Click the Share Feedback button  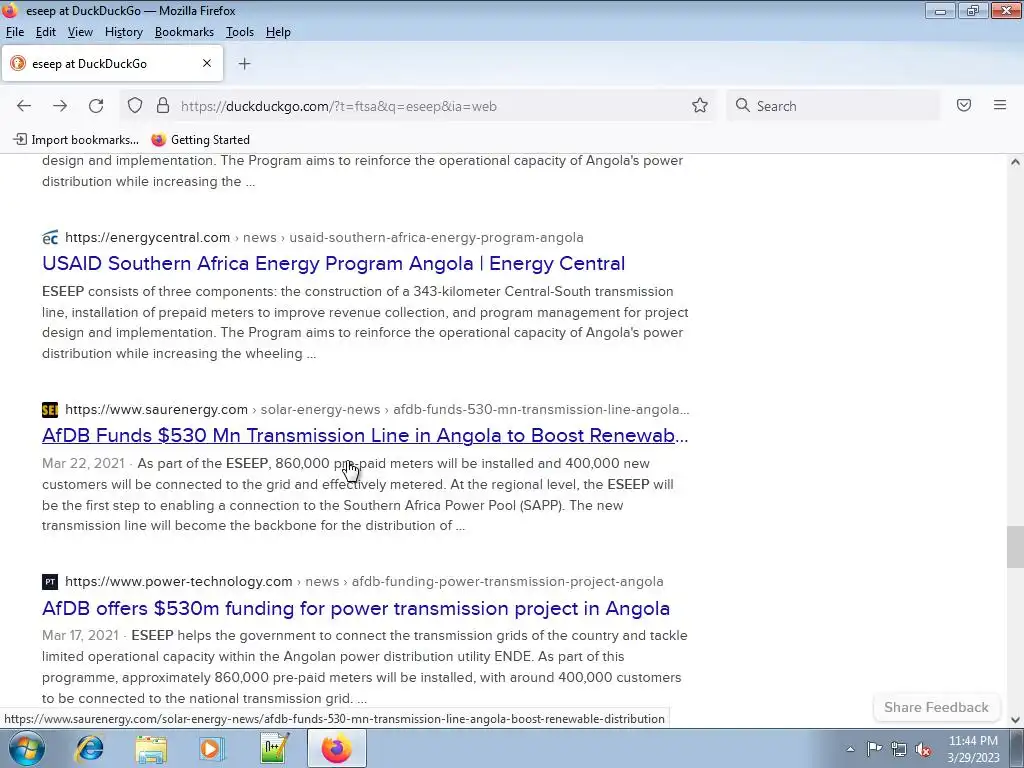tap(936, 707)
